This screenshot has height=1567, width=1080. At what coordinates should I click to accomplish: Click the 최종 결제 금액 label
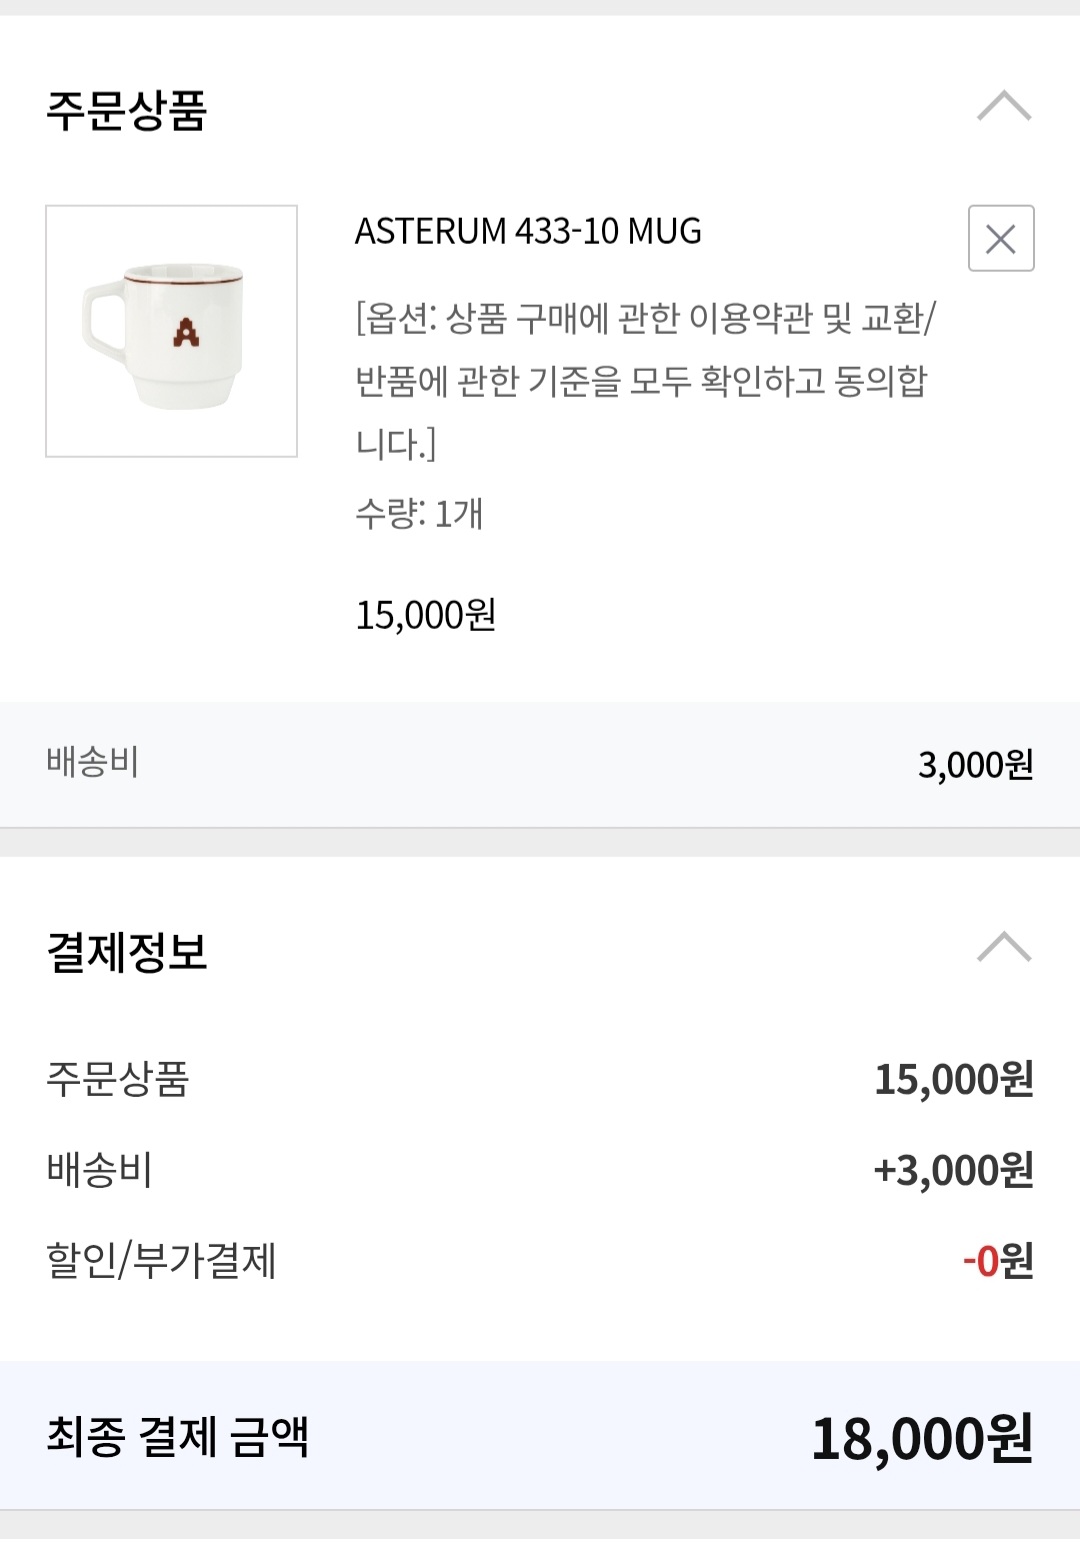tap(177, 1437)
